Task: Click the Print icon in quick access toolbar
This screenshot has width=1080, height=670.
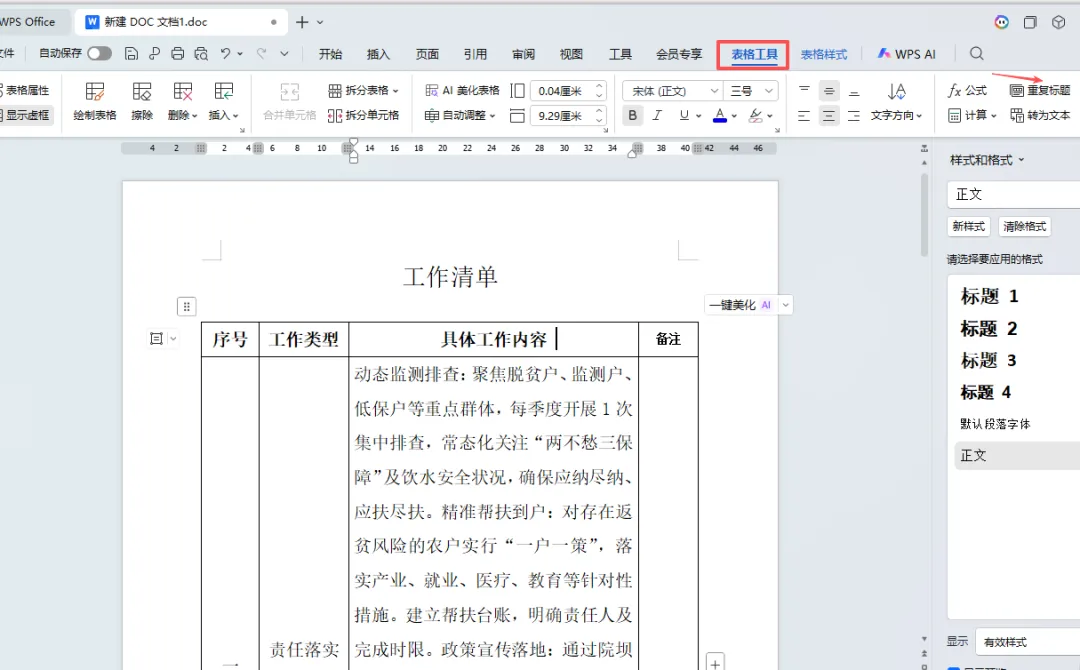Action: click(x=178, y=54)
